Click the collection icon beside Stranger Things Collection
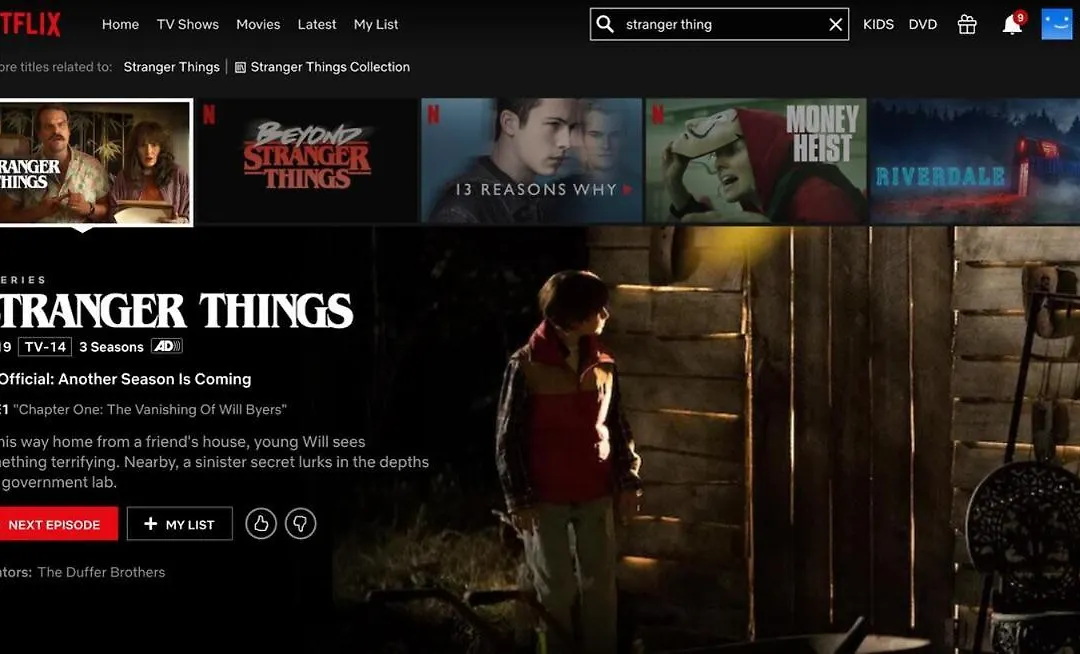This screenshot has height=654, width=1080. point(240,67)
